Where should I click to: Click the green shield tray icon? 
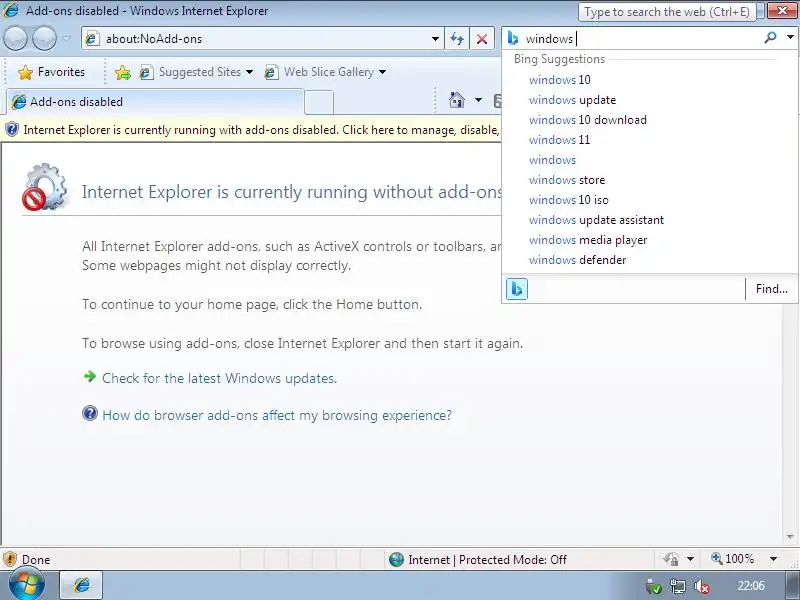pyautogui.click(x=654, y=587)
